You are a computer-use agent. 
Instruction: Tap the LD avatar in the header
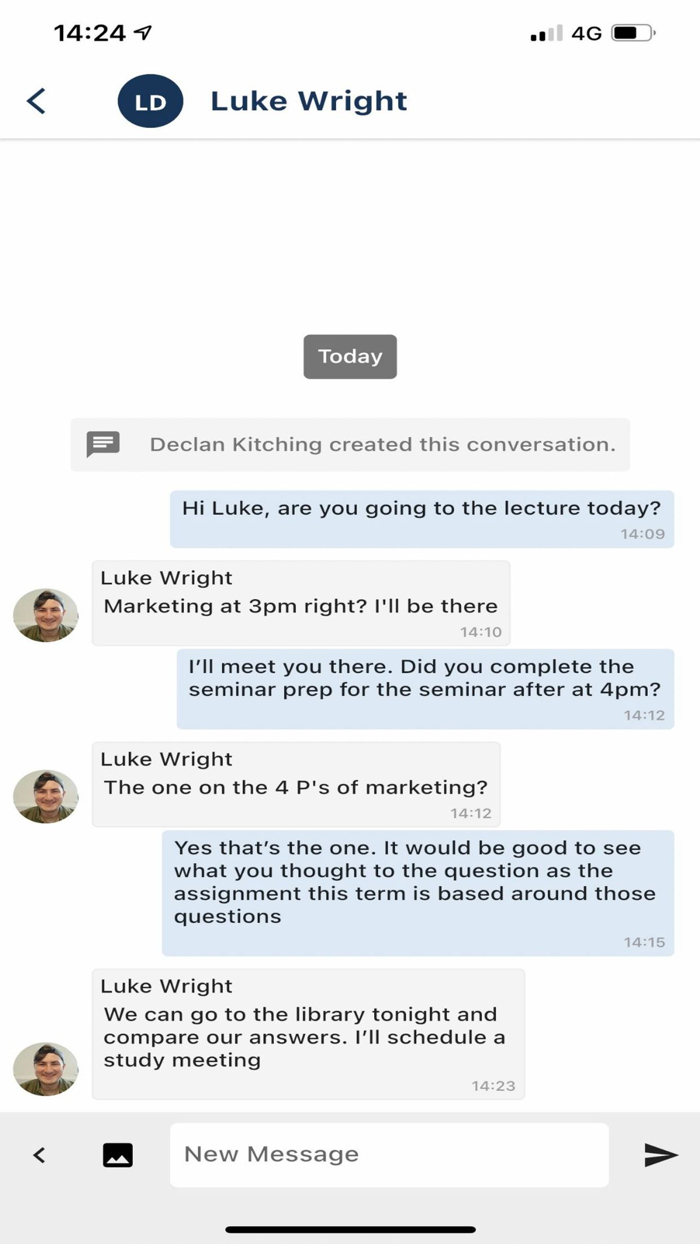tap(151, 100)
